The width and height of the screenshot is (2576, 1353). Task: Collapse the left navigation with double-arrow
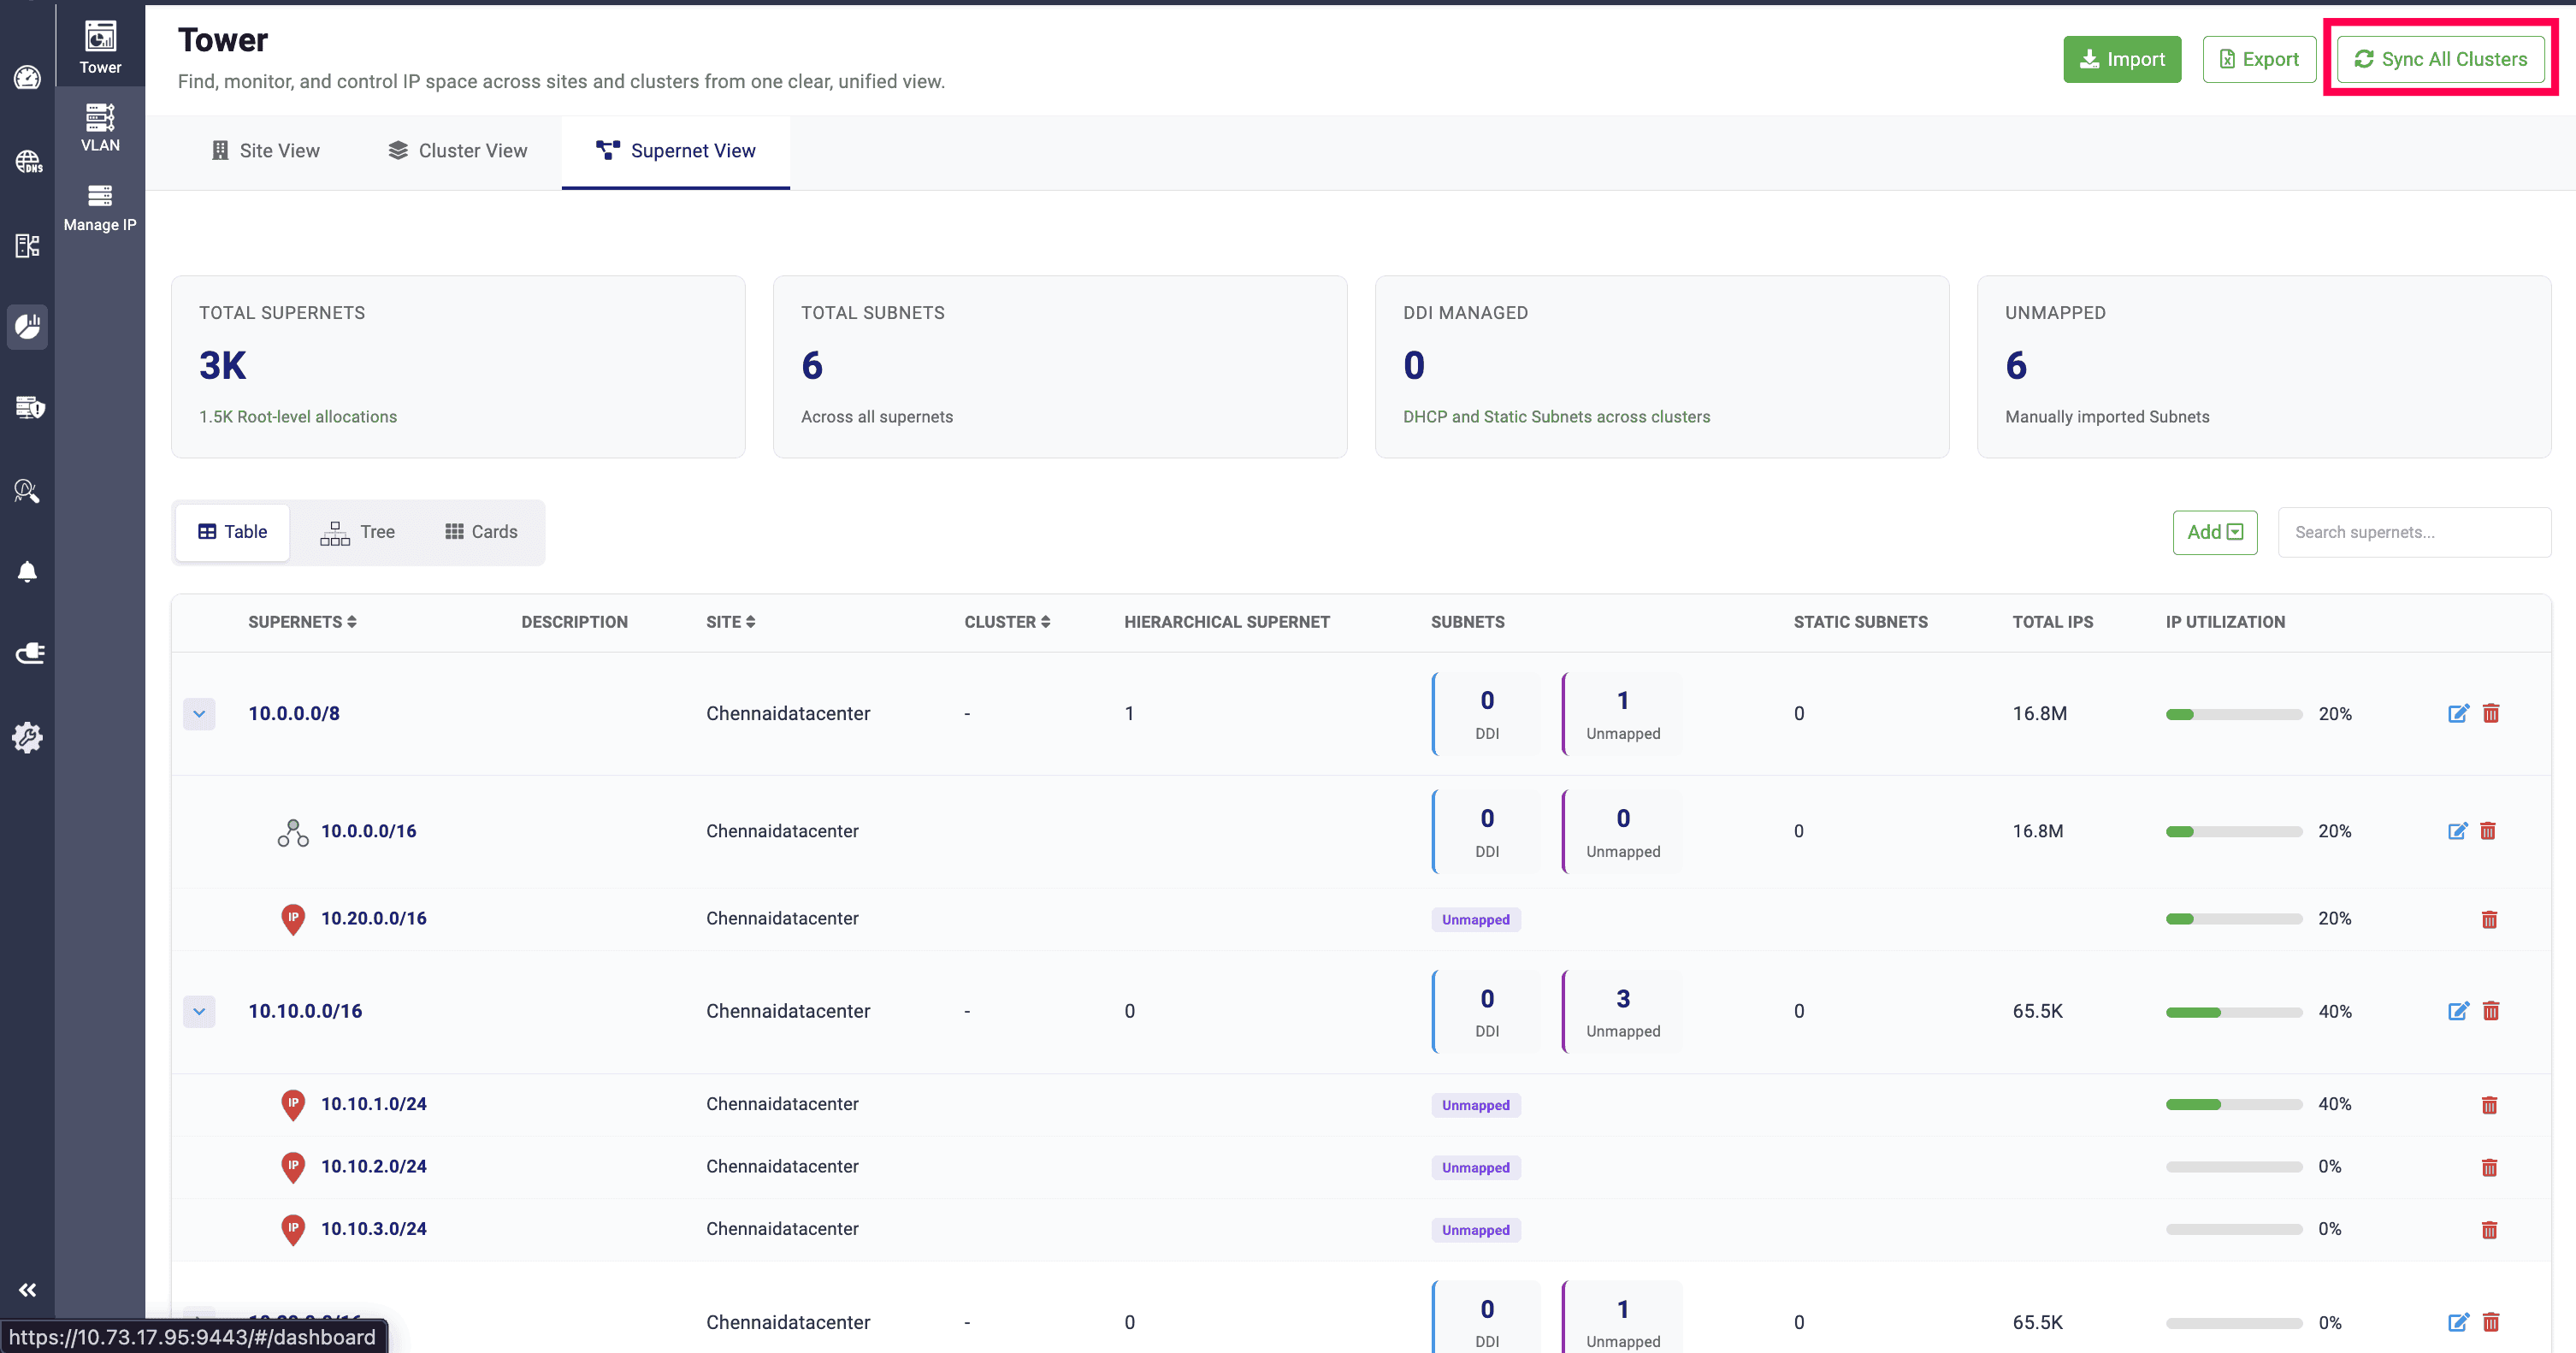tap(27, 1290)
